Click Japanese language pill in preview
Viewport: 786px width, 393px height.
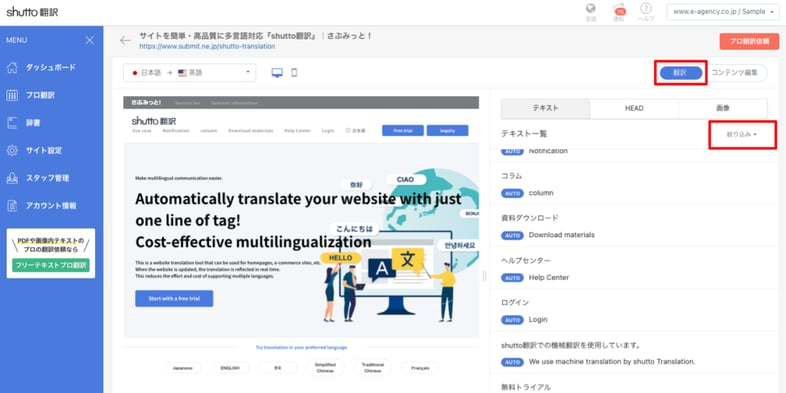pyautogui.click(x=182, y=368)
